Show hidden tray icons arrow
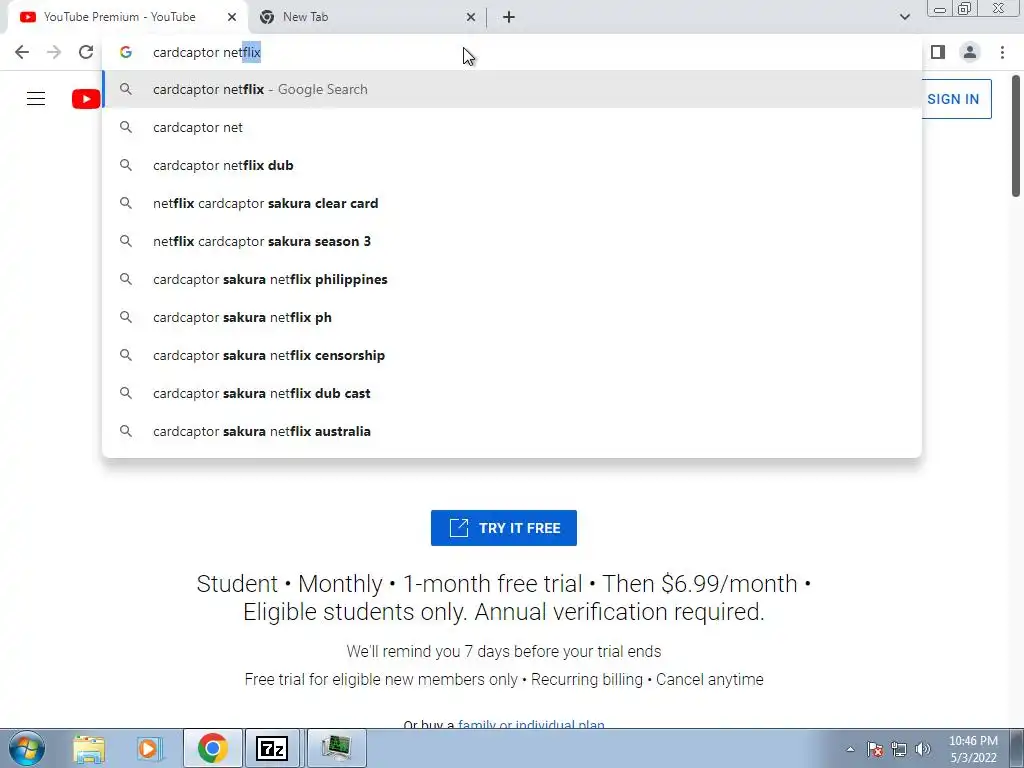This screenshot has height=768, width=1024. point(850,749)
